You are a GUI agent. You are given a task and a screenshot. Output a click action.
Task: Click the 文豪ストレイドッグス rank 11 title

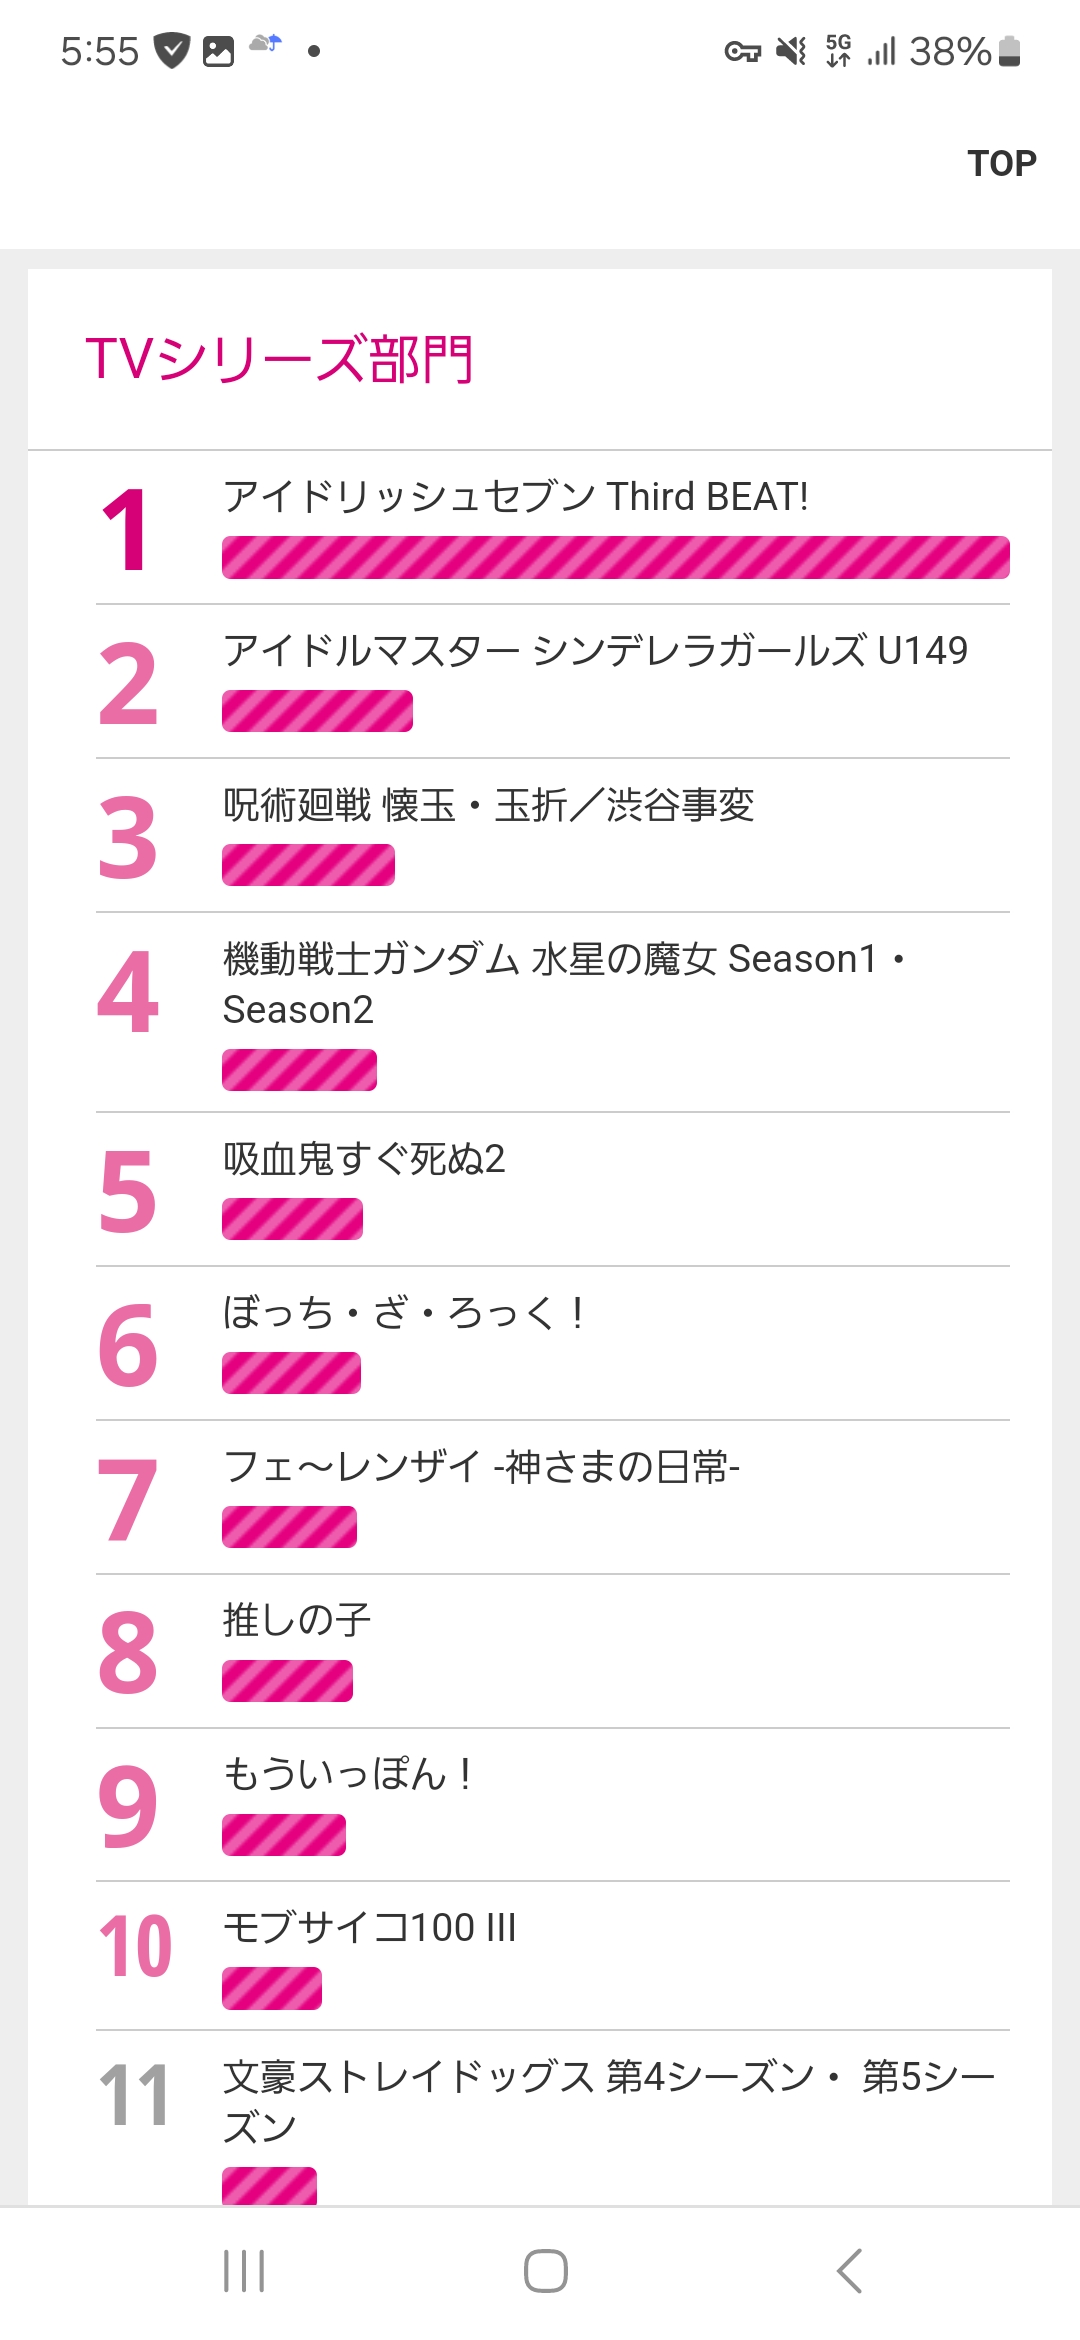pyautogui.click(x=609, y=2102)
